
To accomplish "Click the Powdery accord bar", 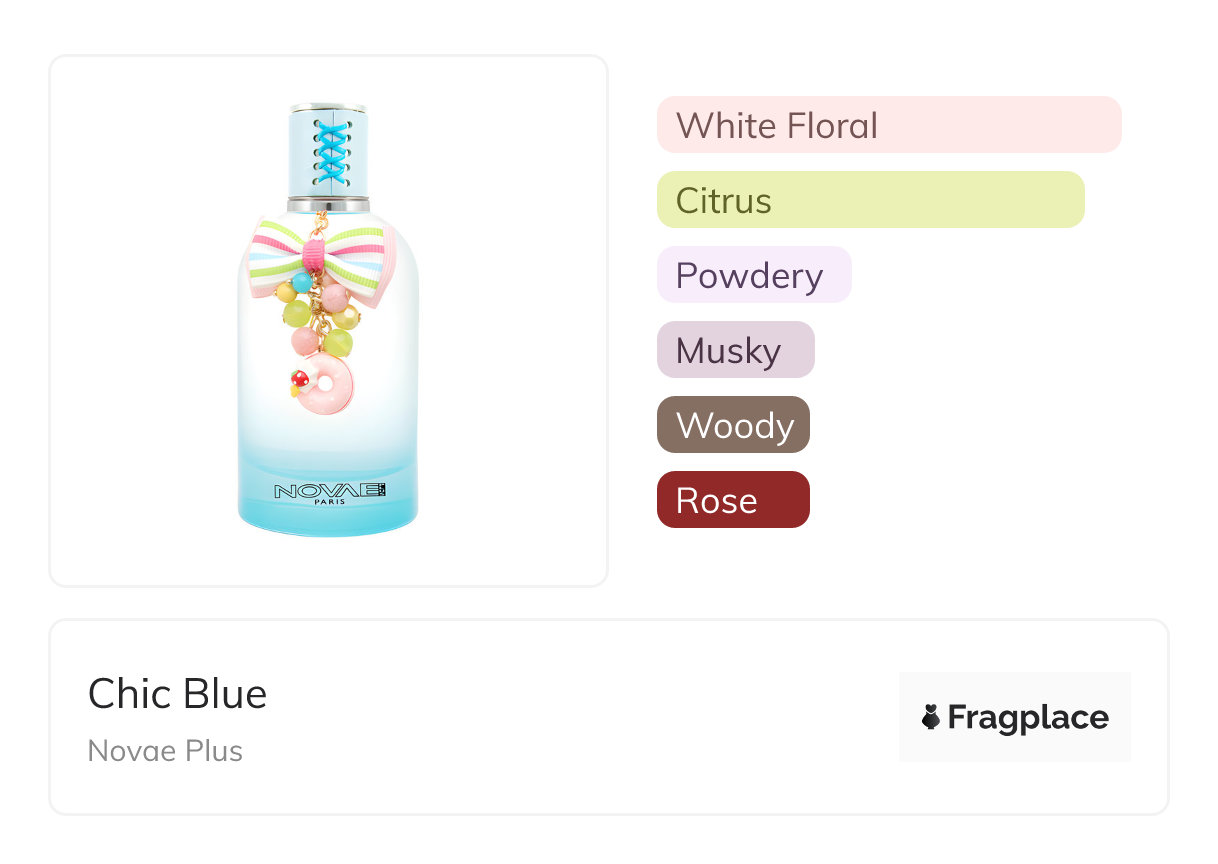I will tap(753, 275).
